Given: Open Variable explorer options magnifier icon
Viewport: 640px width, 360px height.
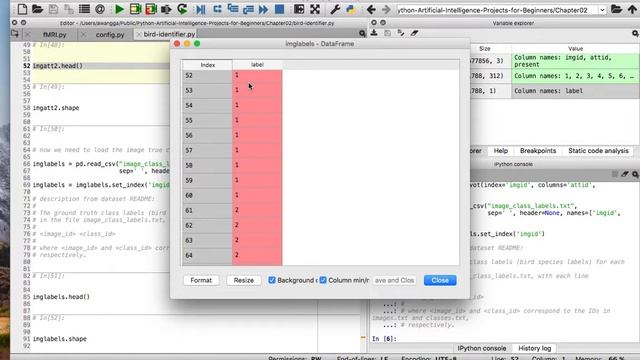Looking at the screenshot, I should pyautogui.click(x=636, y=33).
